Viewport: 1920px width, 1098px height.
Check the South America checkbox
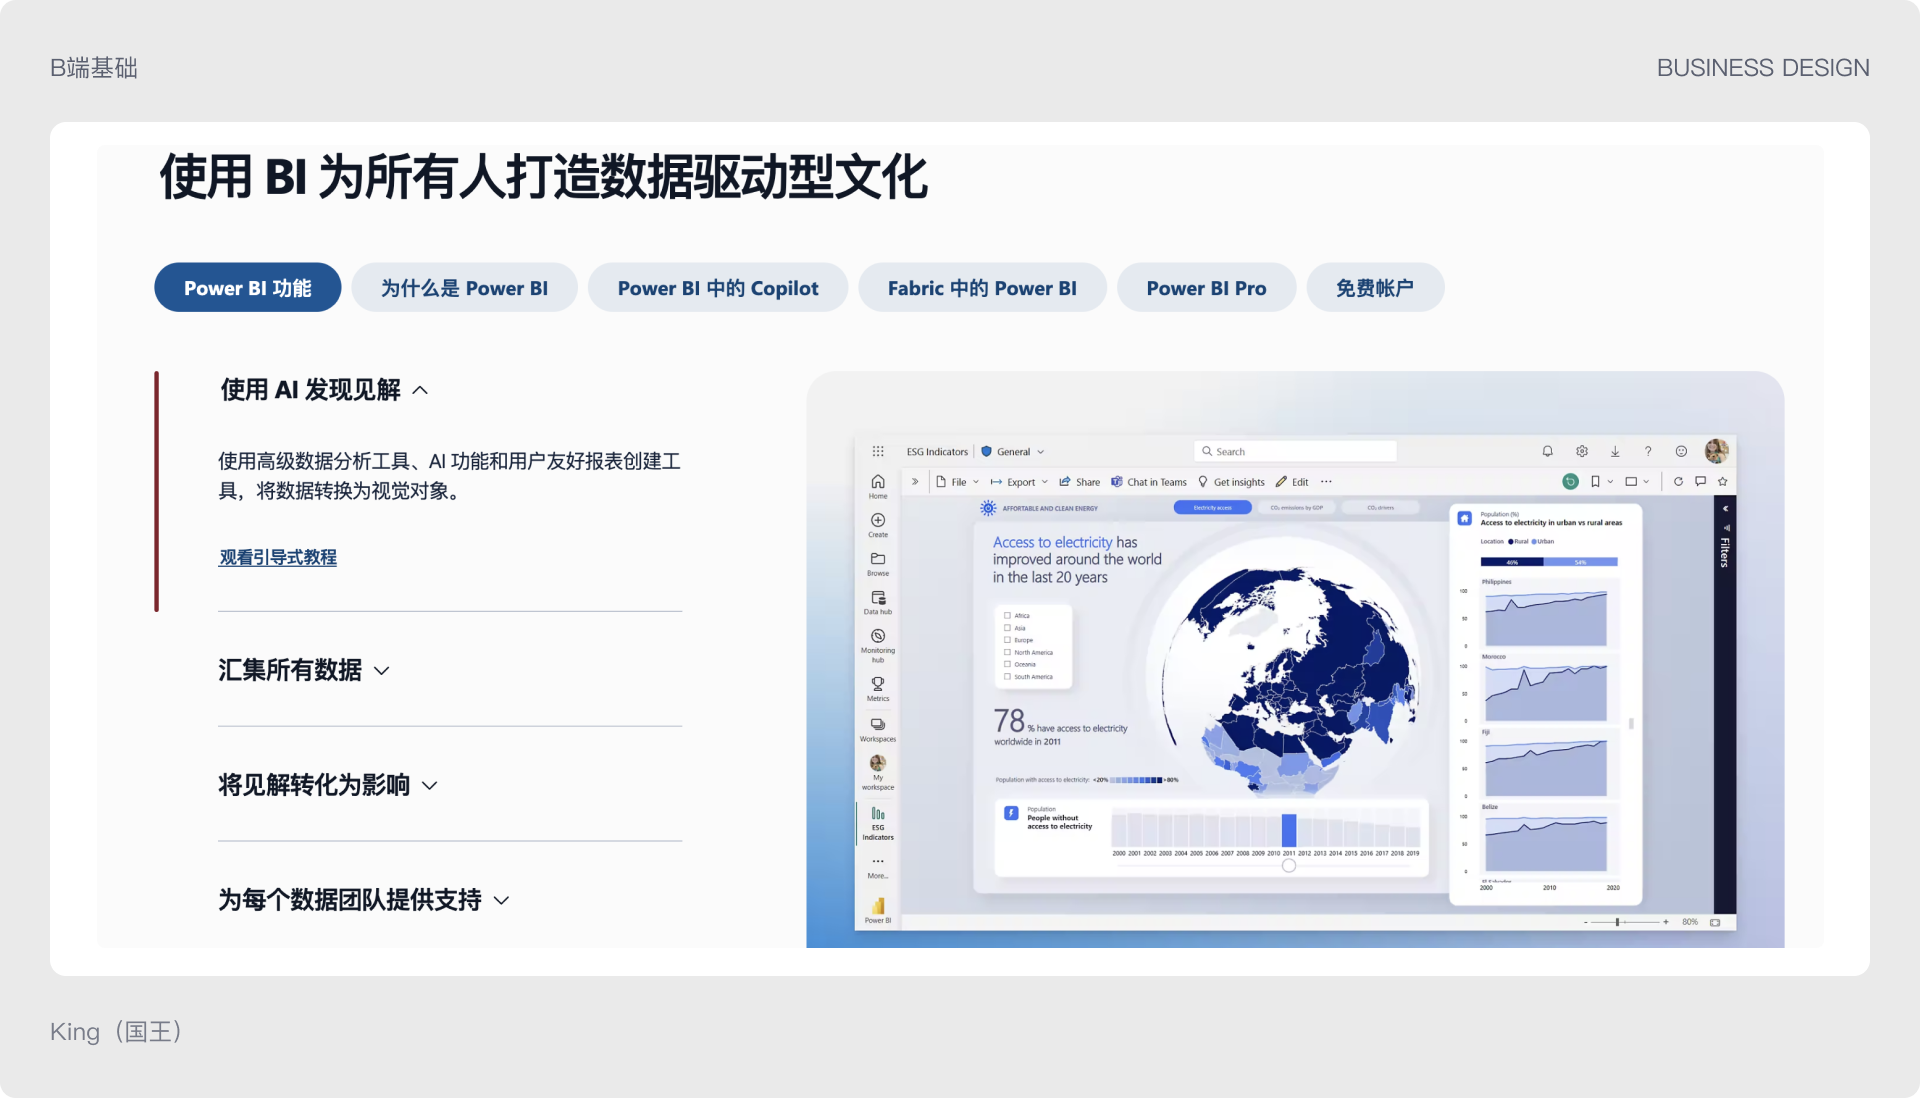point(1008,677)
